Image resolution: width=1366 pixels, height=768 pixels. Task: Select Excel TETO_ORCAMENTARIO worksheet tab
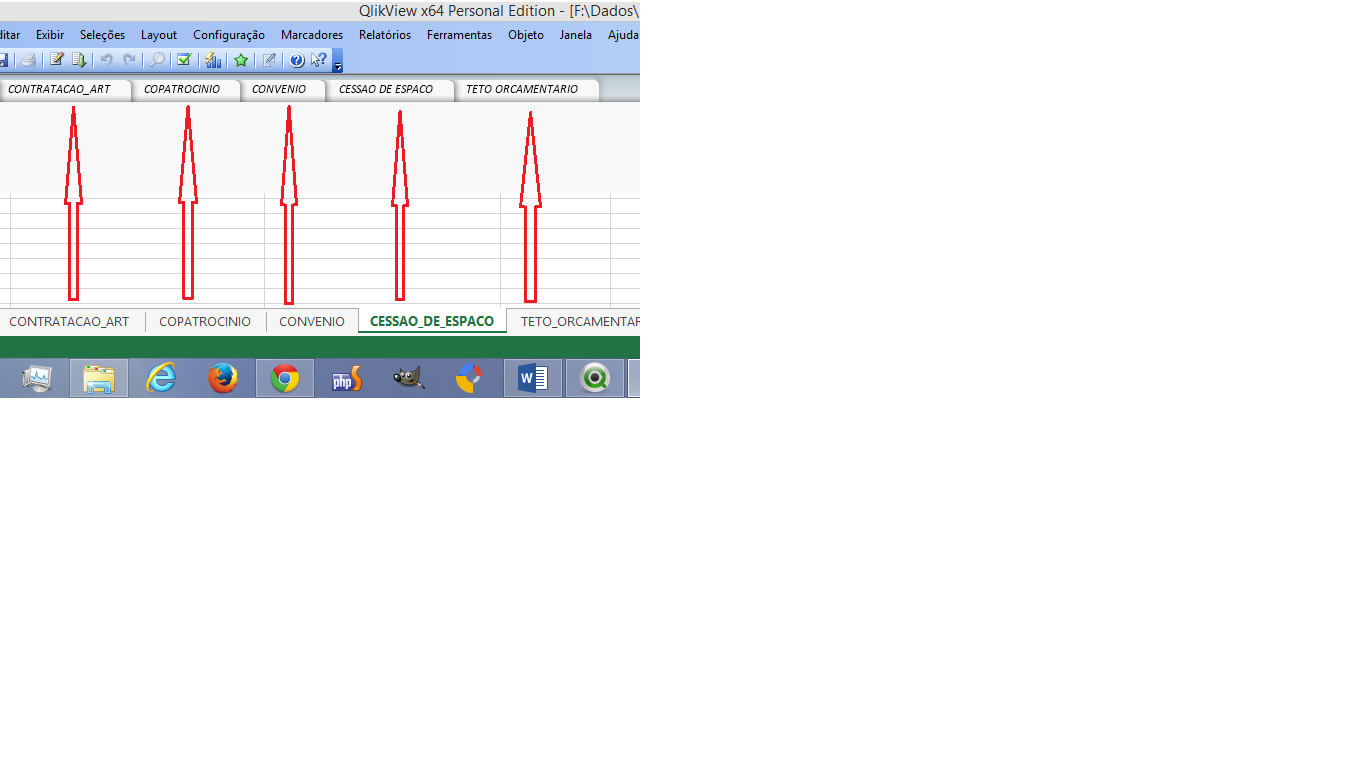pos(576,322)
